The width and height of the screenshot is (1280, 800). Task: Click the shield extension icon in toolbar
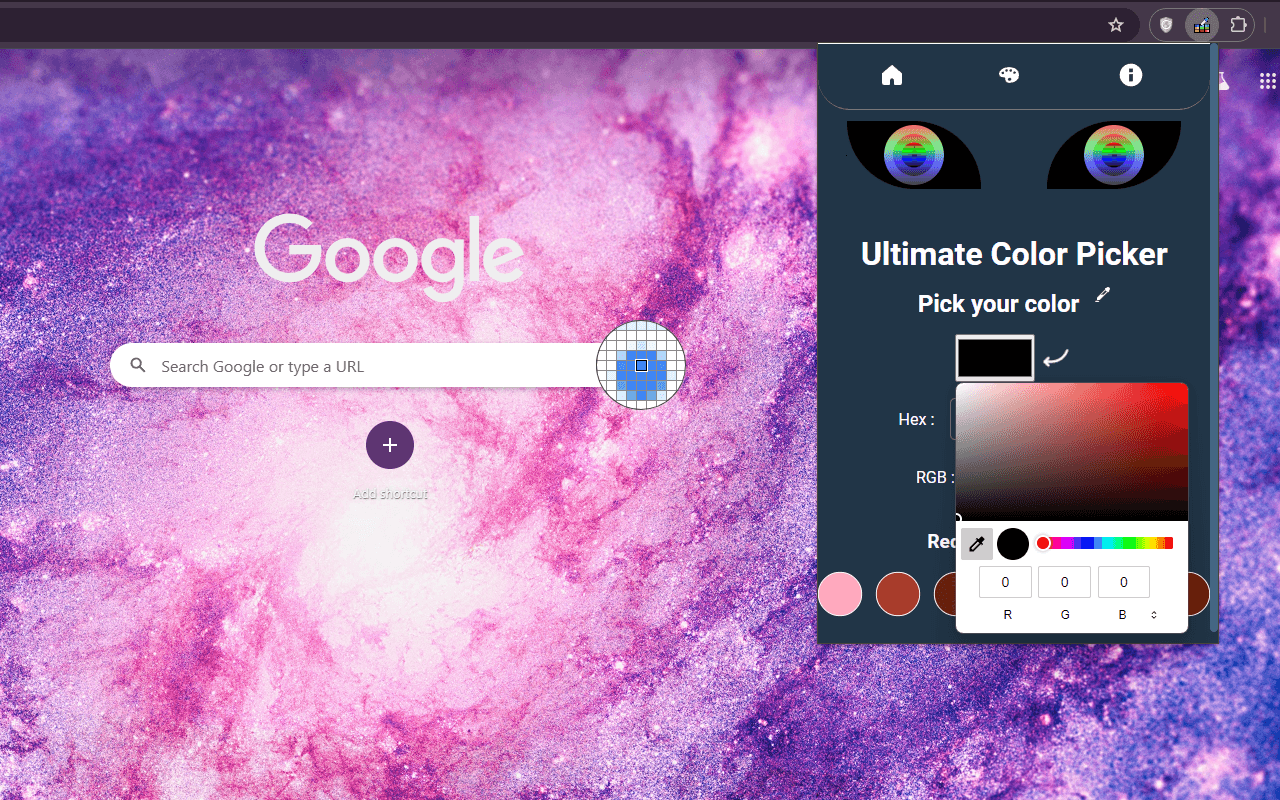tap(1166, 25)
